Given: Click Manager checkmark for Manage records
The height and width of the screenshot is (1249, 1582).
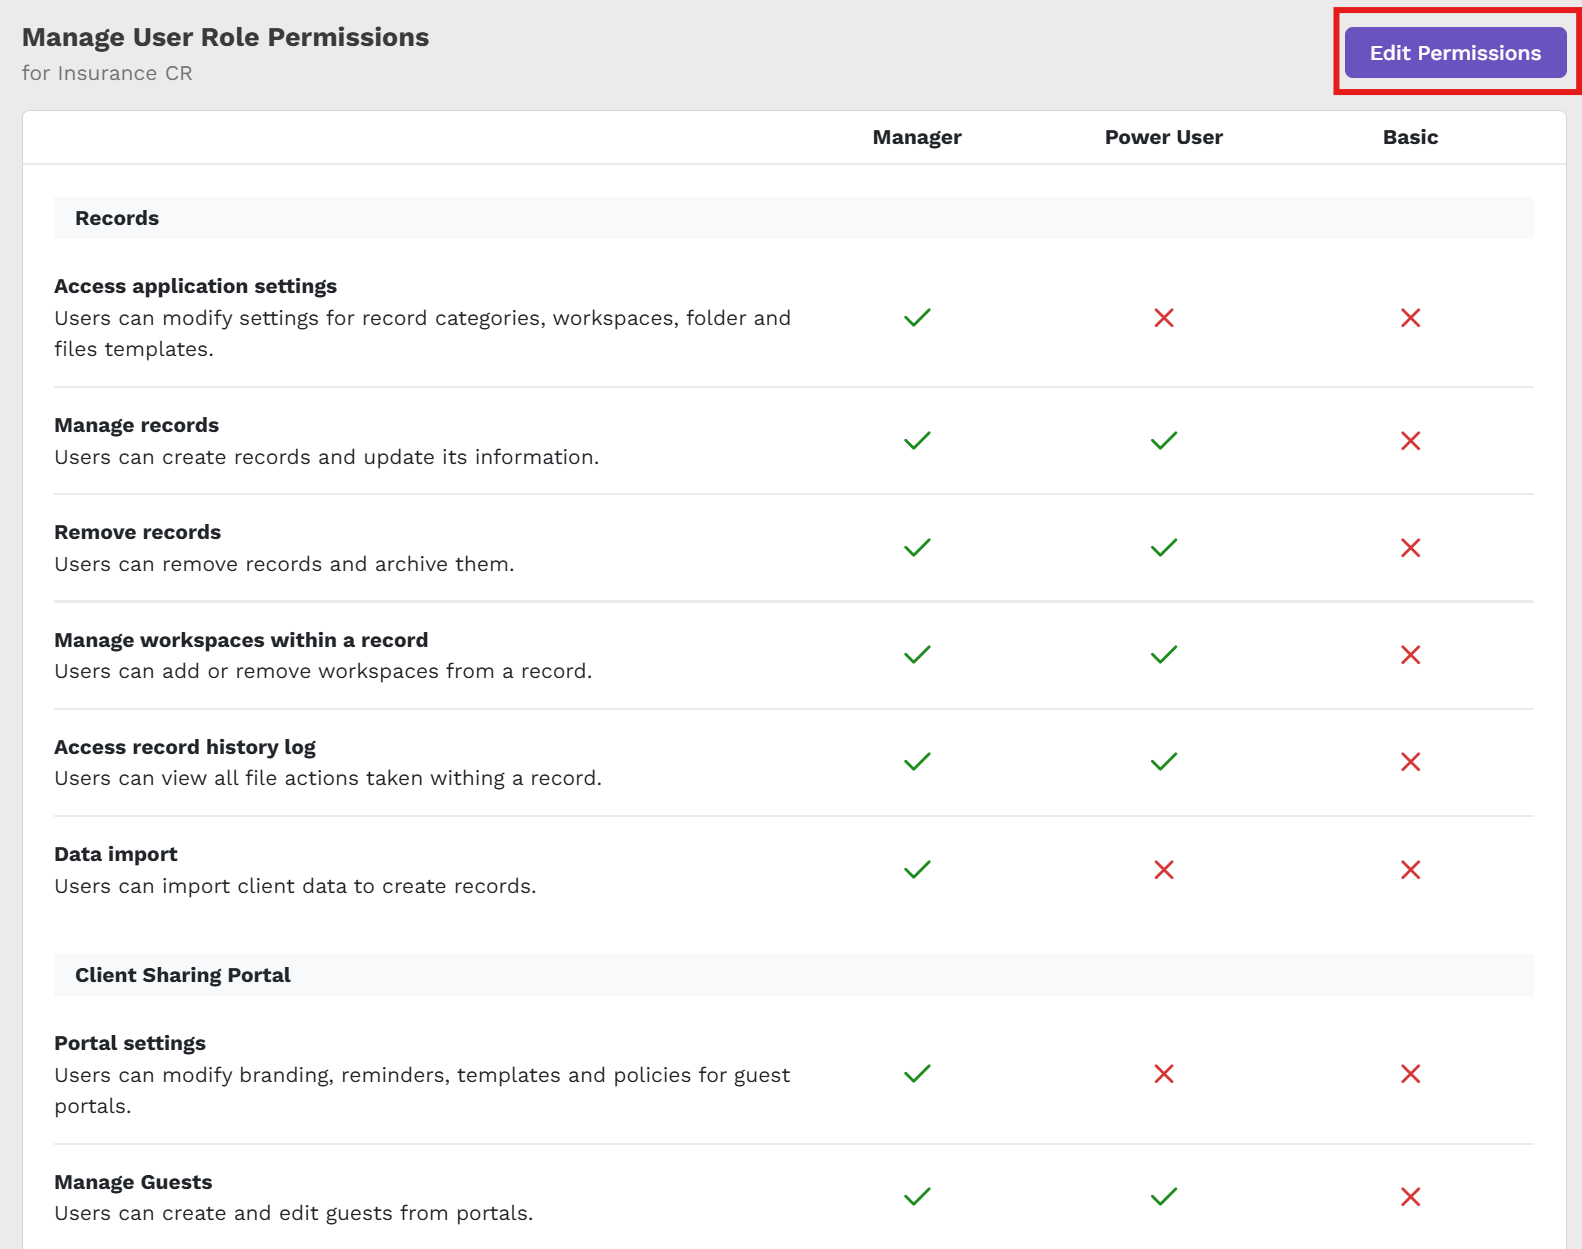Looking at the screenshot, I should point(917,441).
